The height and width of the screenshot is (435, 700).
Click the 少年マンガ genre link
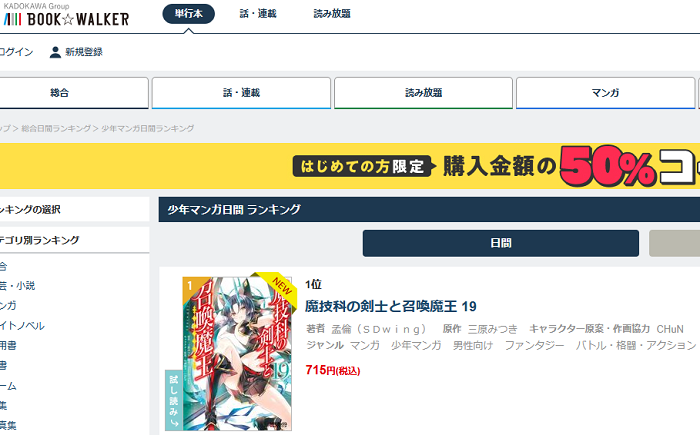[x=416, y=345]
